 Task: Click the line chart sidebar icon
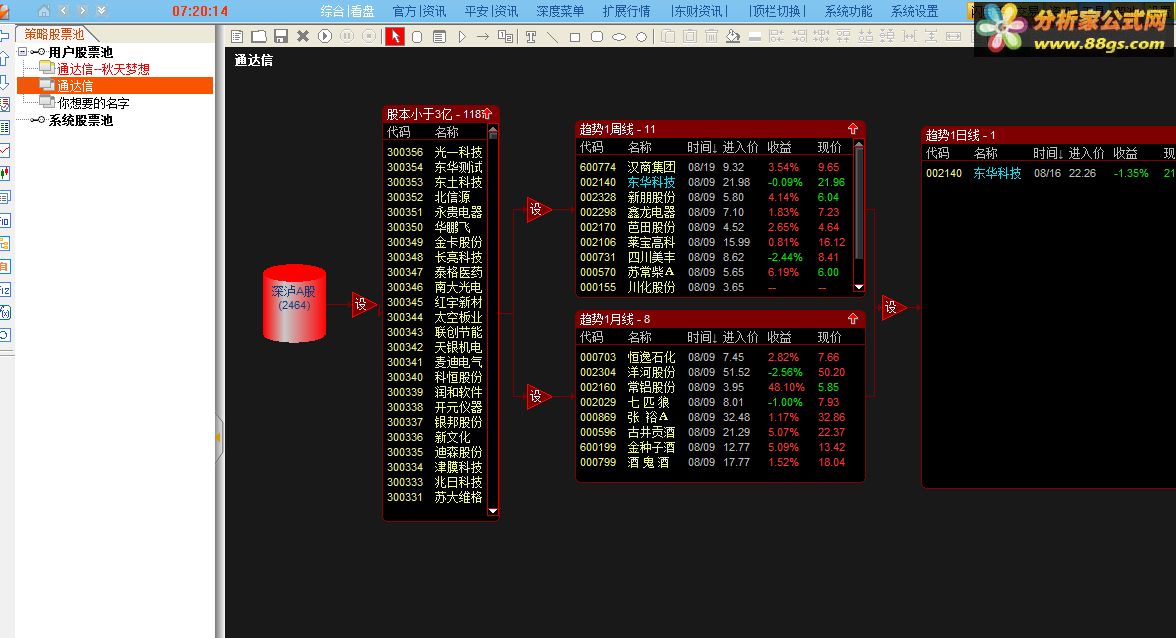click(x=4, y=151)
